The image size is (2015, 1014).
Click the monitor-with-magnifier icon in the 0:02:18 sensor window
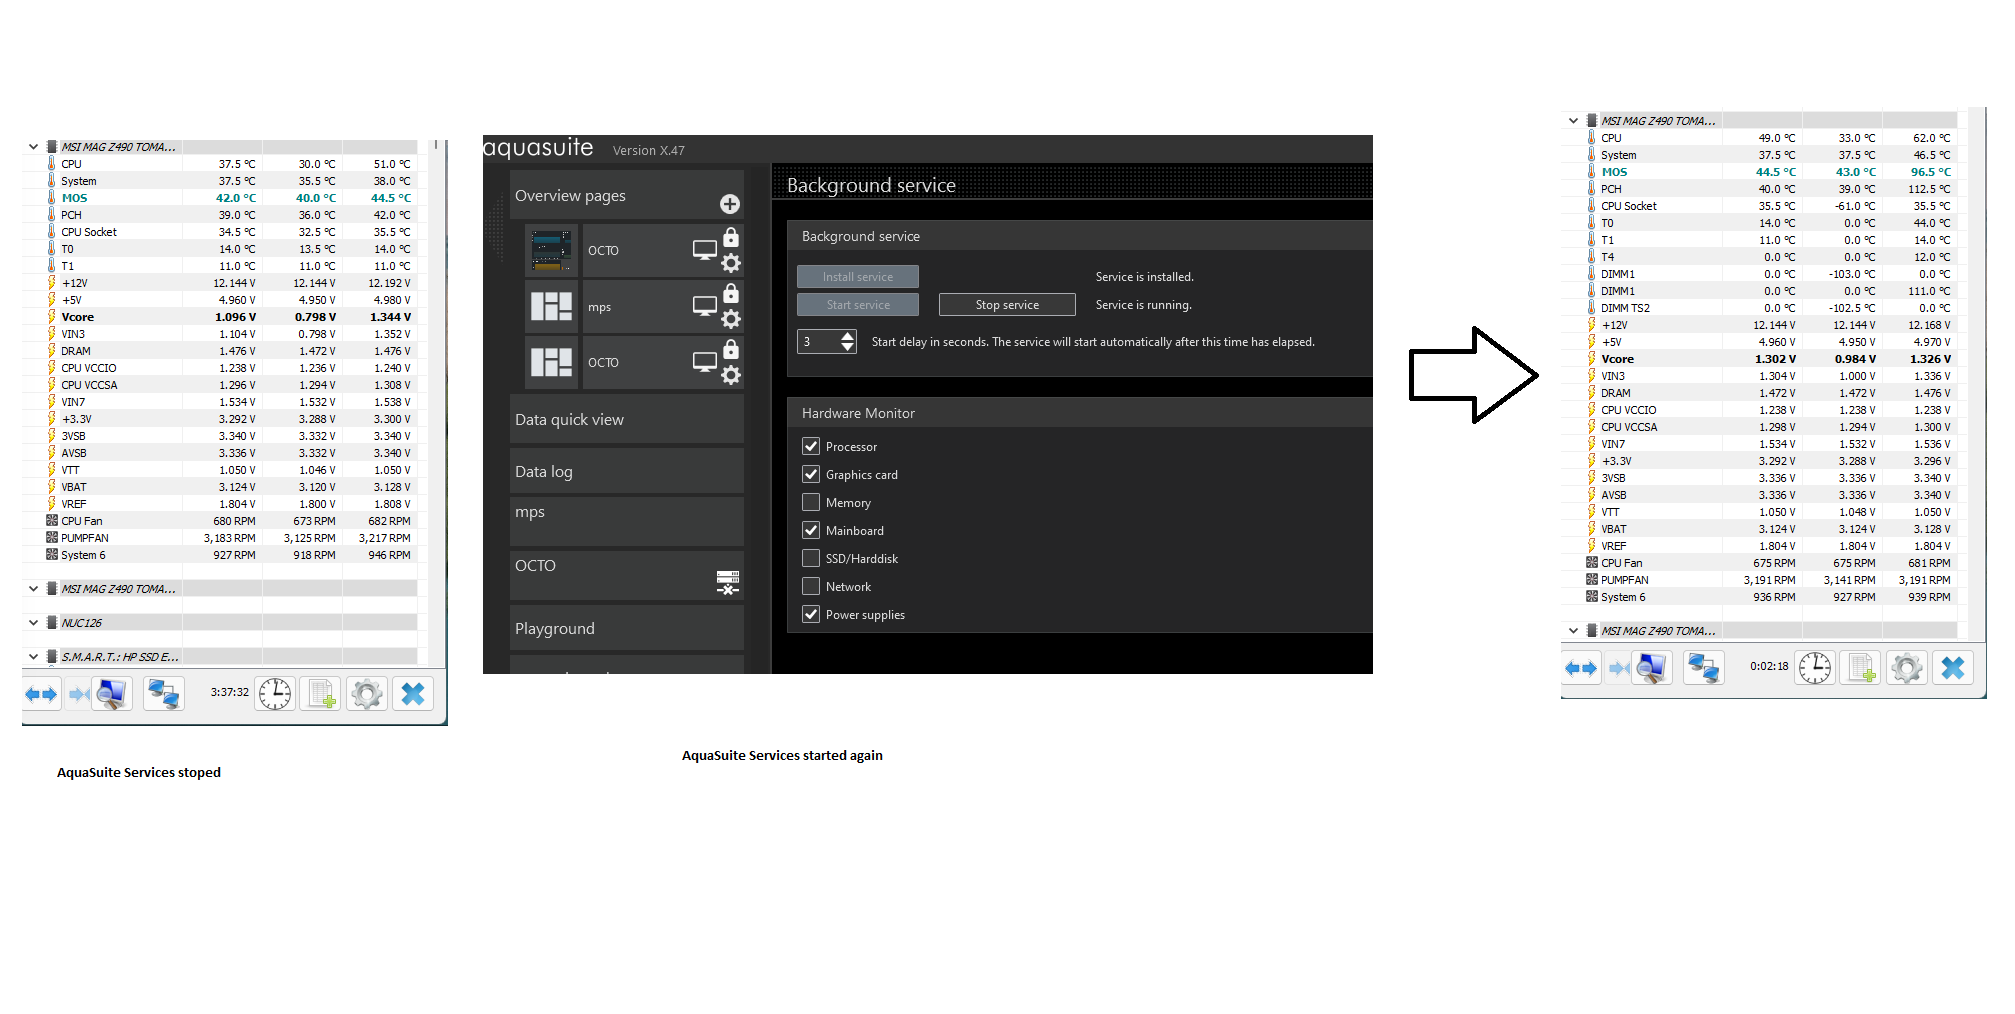point(1651,668)
